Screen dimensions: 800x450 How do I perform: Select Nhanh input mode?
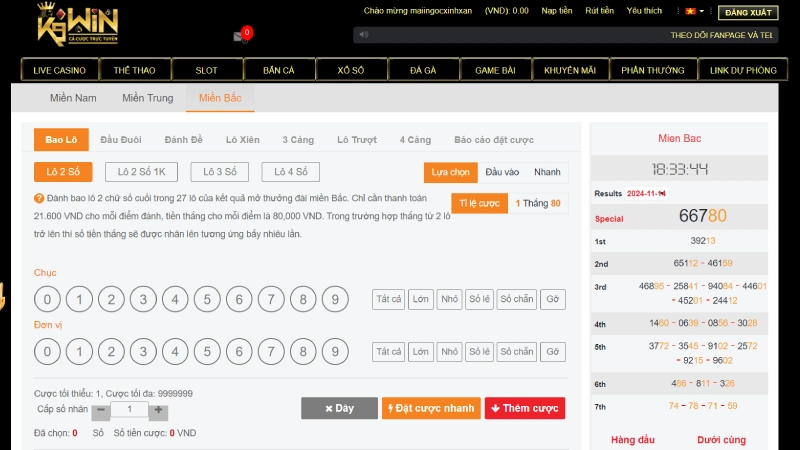coord(547,172)
